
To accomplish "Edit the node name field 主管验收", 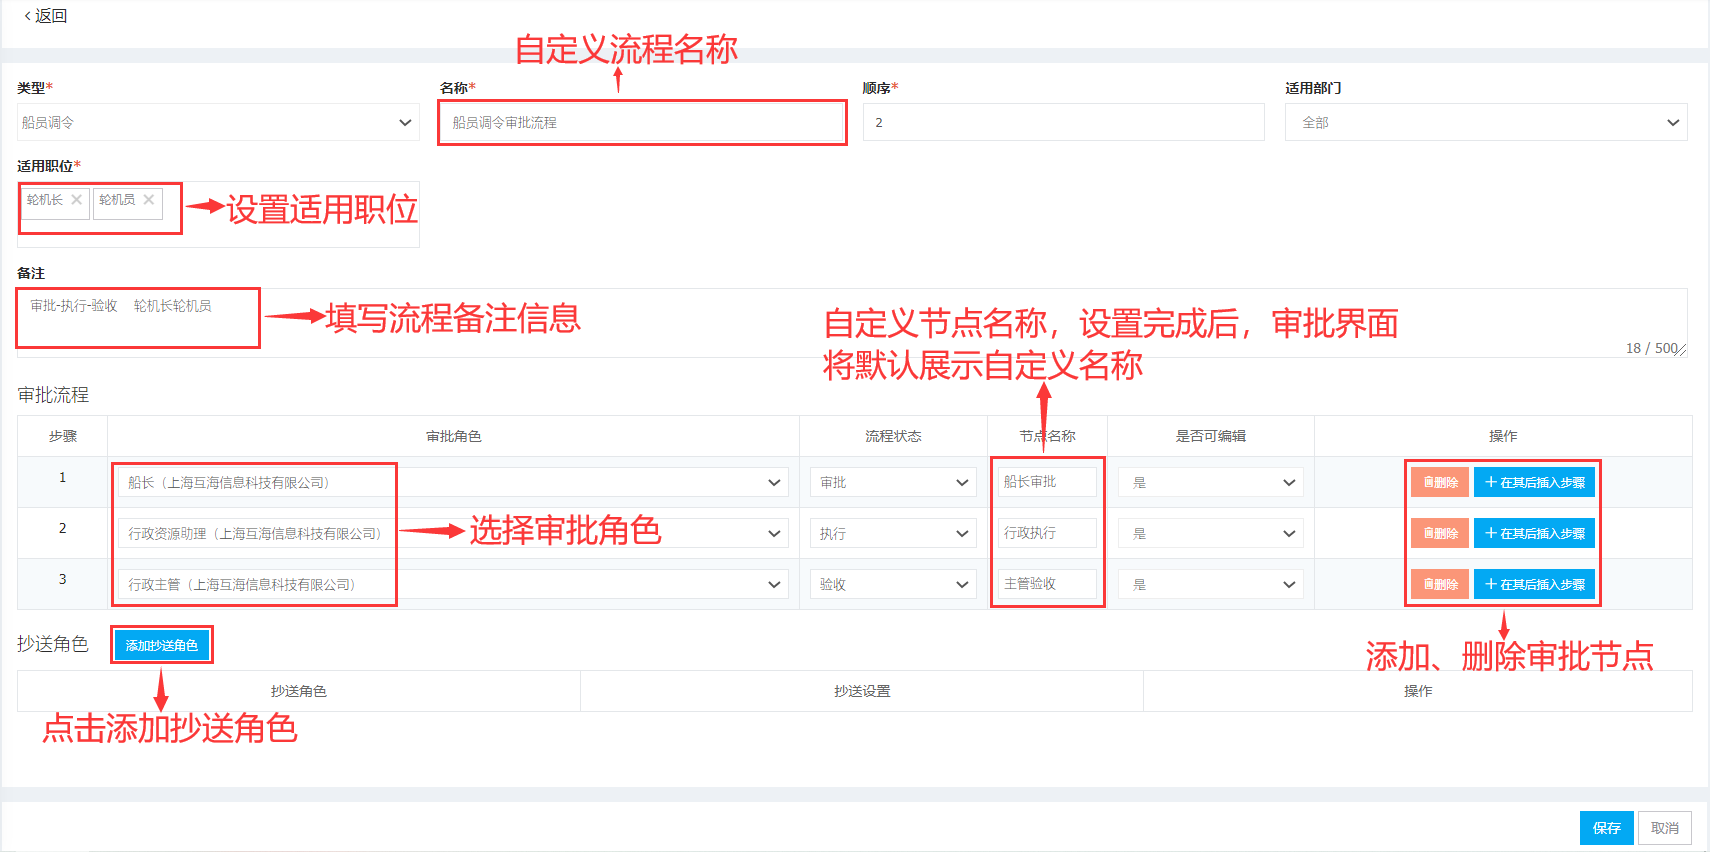I will [1047, 584].
